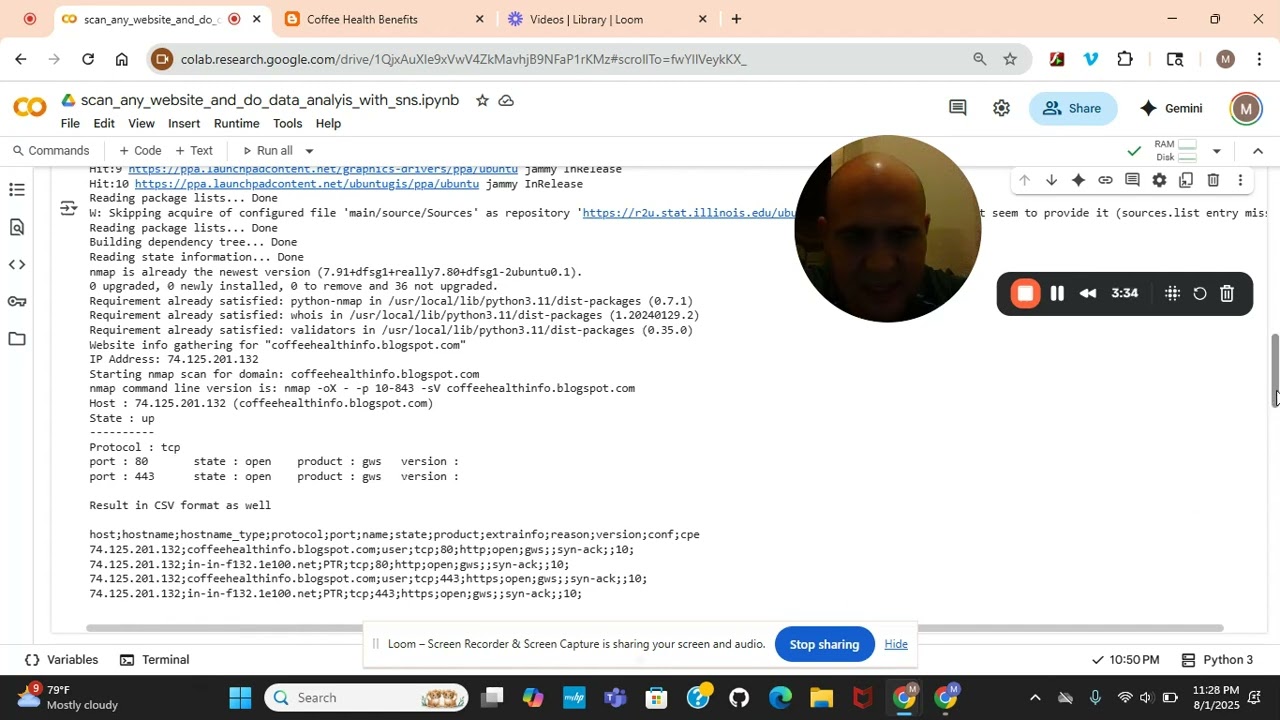Click the horizontal scrollbar of output
Image resolution: width=1280 pixels, height=720 pixels.
pyautogui.click(x=655, y=628)
